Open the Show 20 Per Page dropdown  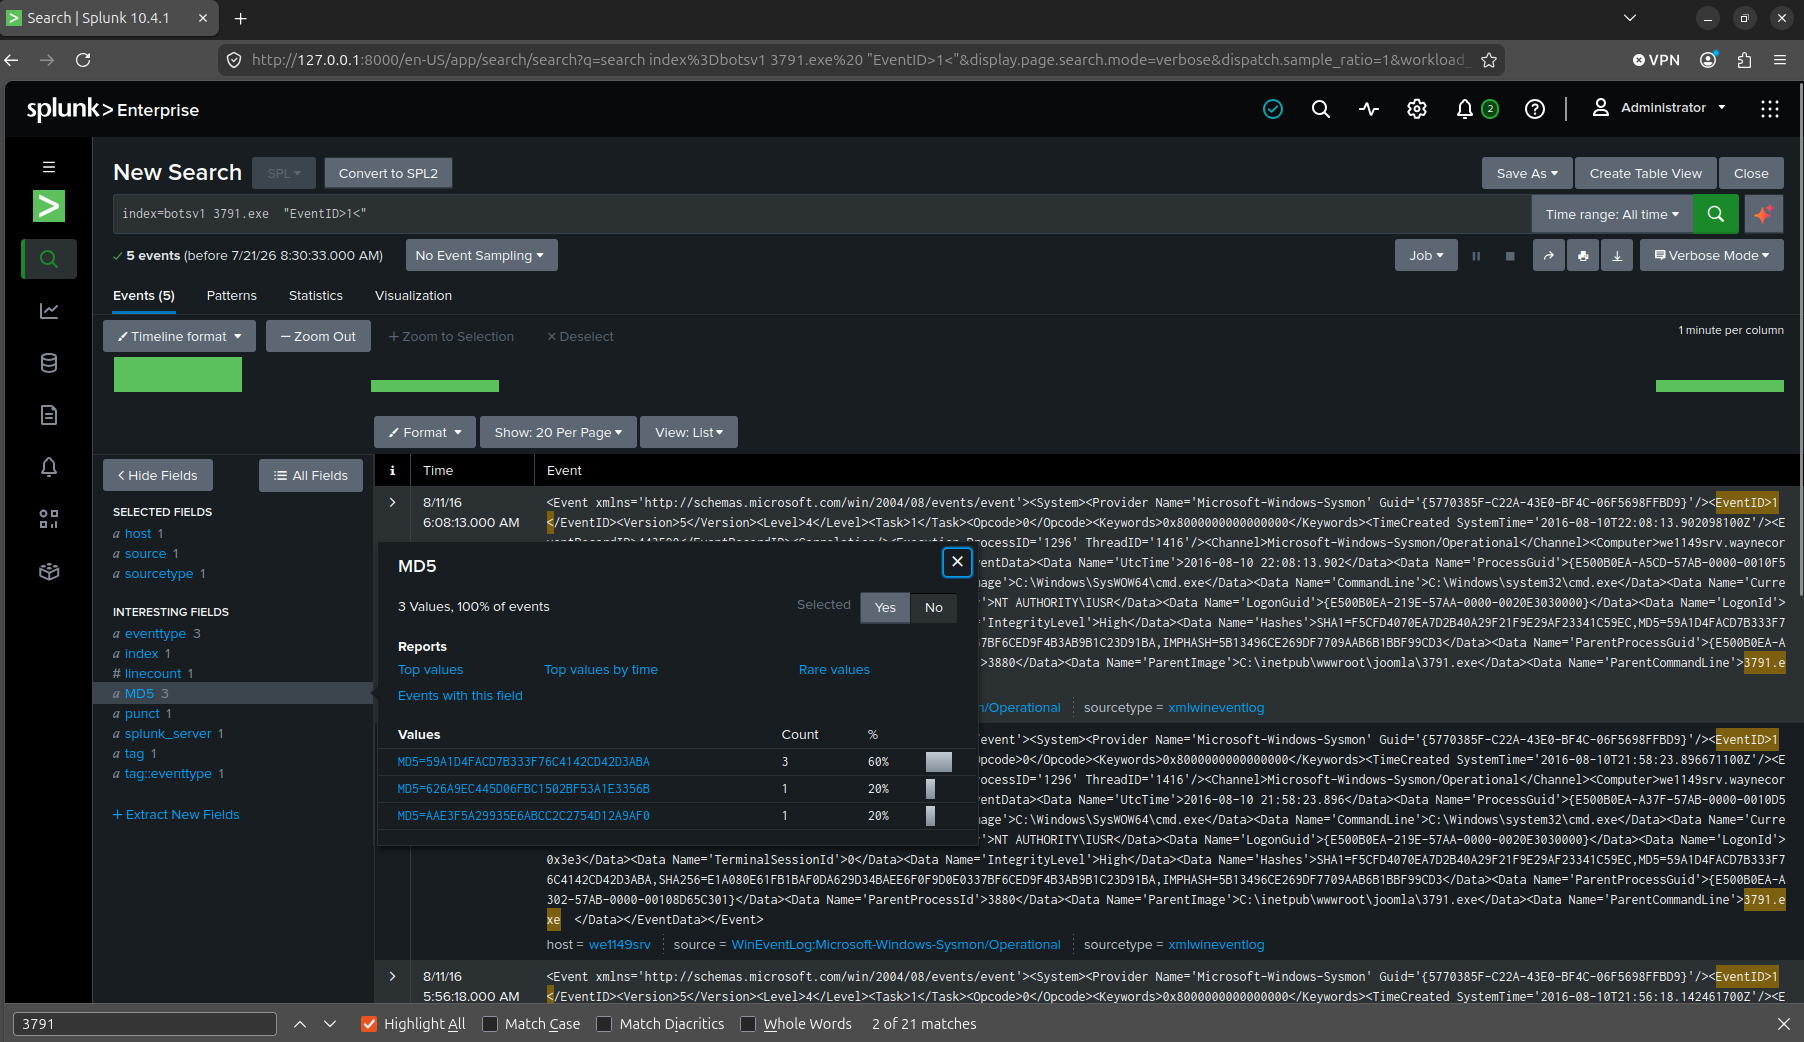click(x=558, y=433)
